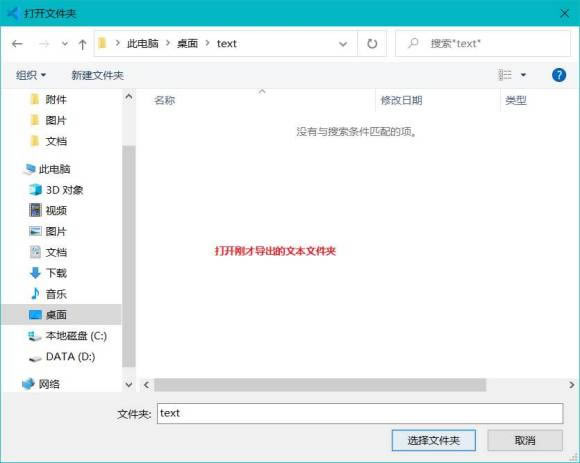Screen dimensions: 580x463
Task: Refresh the text folder listing
Action: point(372,44)
